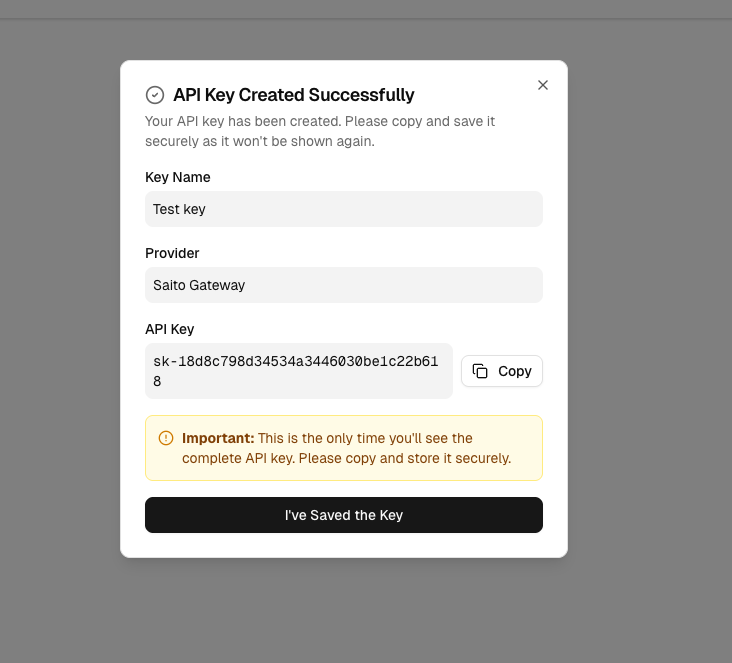
Task: Close the dialog with the X icon
Action: pos(543,85)
